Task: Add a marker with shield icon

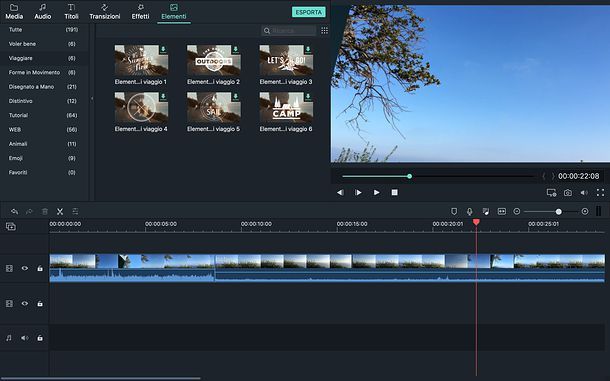Action: 454,211
